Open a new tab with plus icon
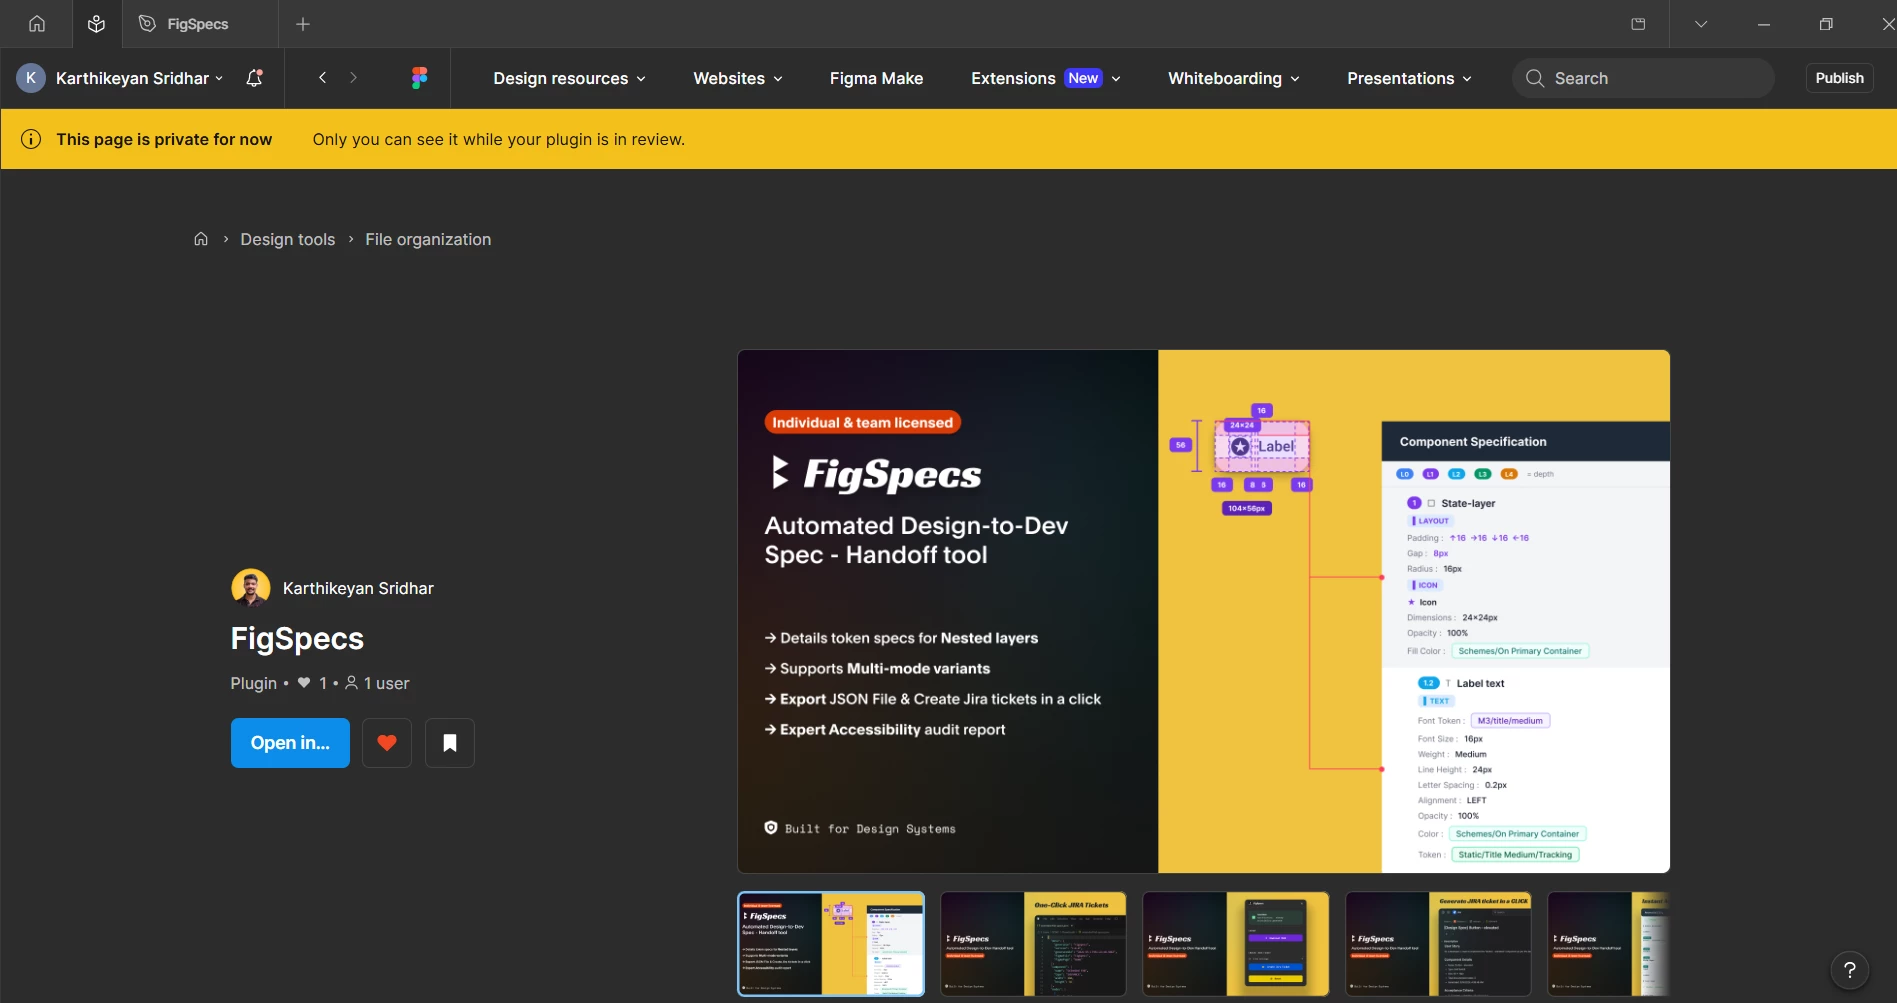The image size is (1897, 1003). (303, 24)
